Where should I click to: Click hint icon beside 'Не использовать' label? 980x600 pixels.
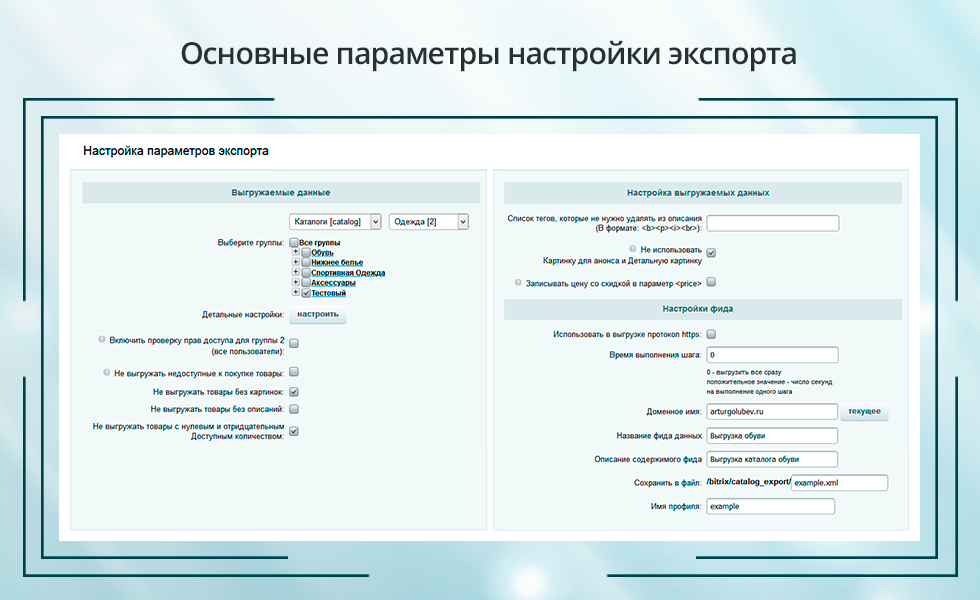[634, 248]
